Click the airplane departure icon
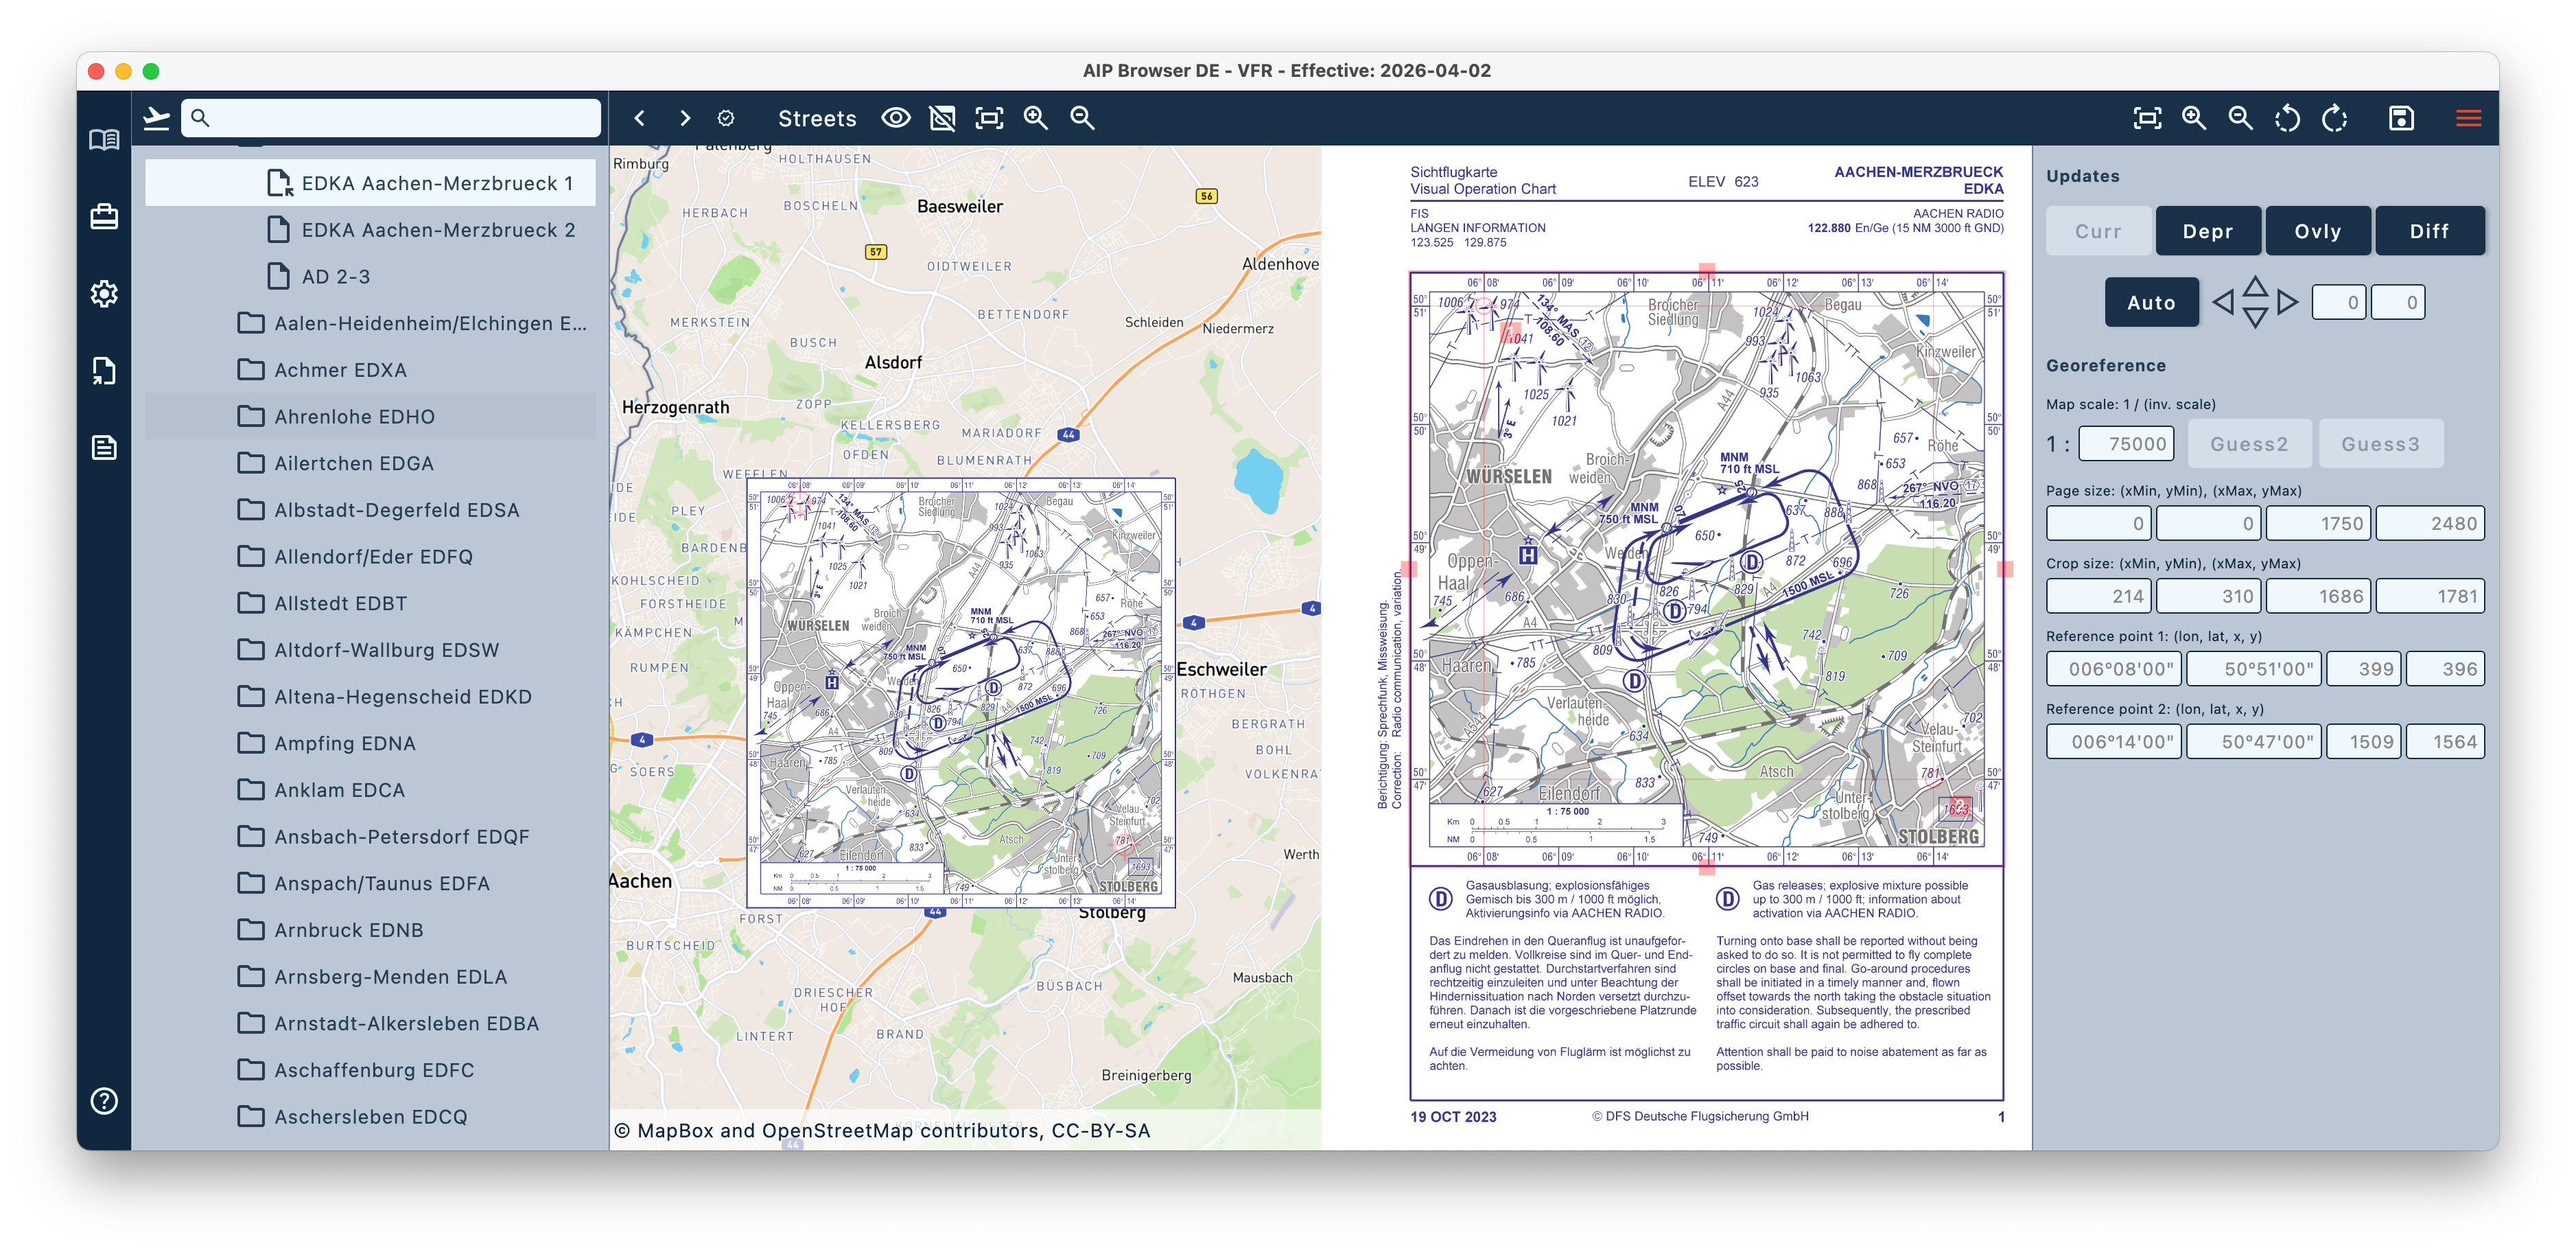Screen dimensions: 2576x1252 [156, 118]
